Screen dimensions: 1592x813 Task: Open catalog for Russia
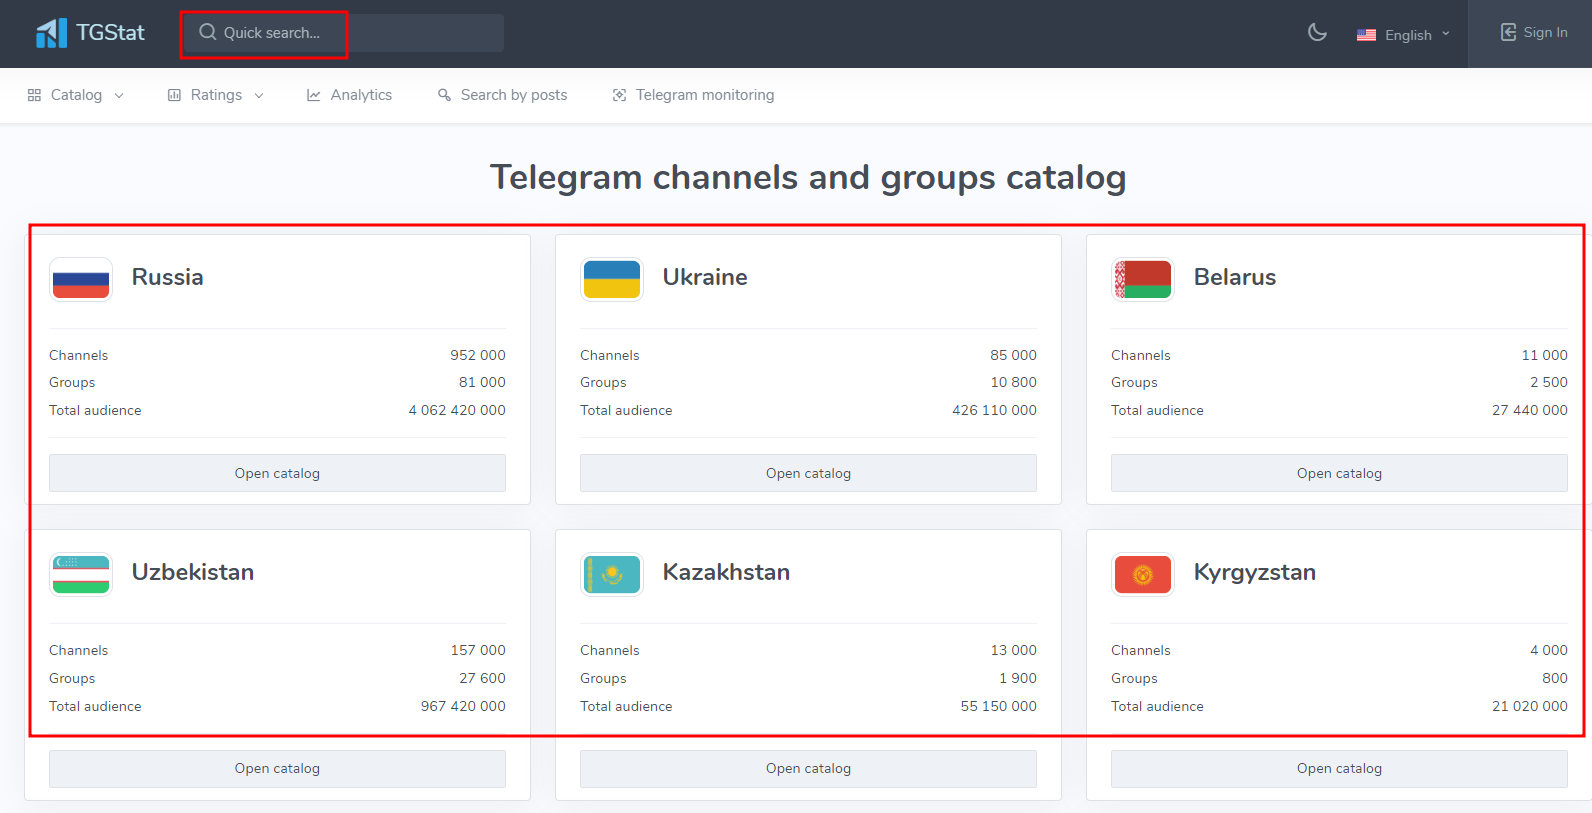click(277, 473)
